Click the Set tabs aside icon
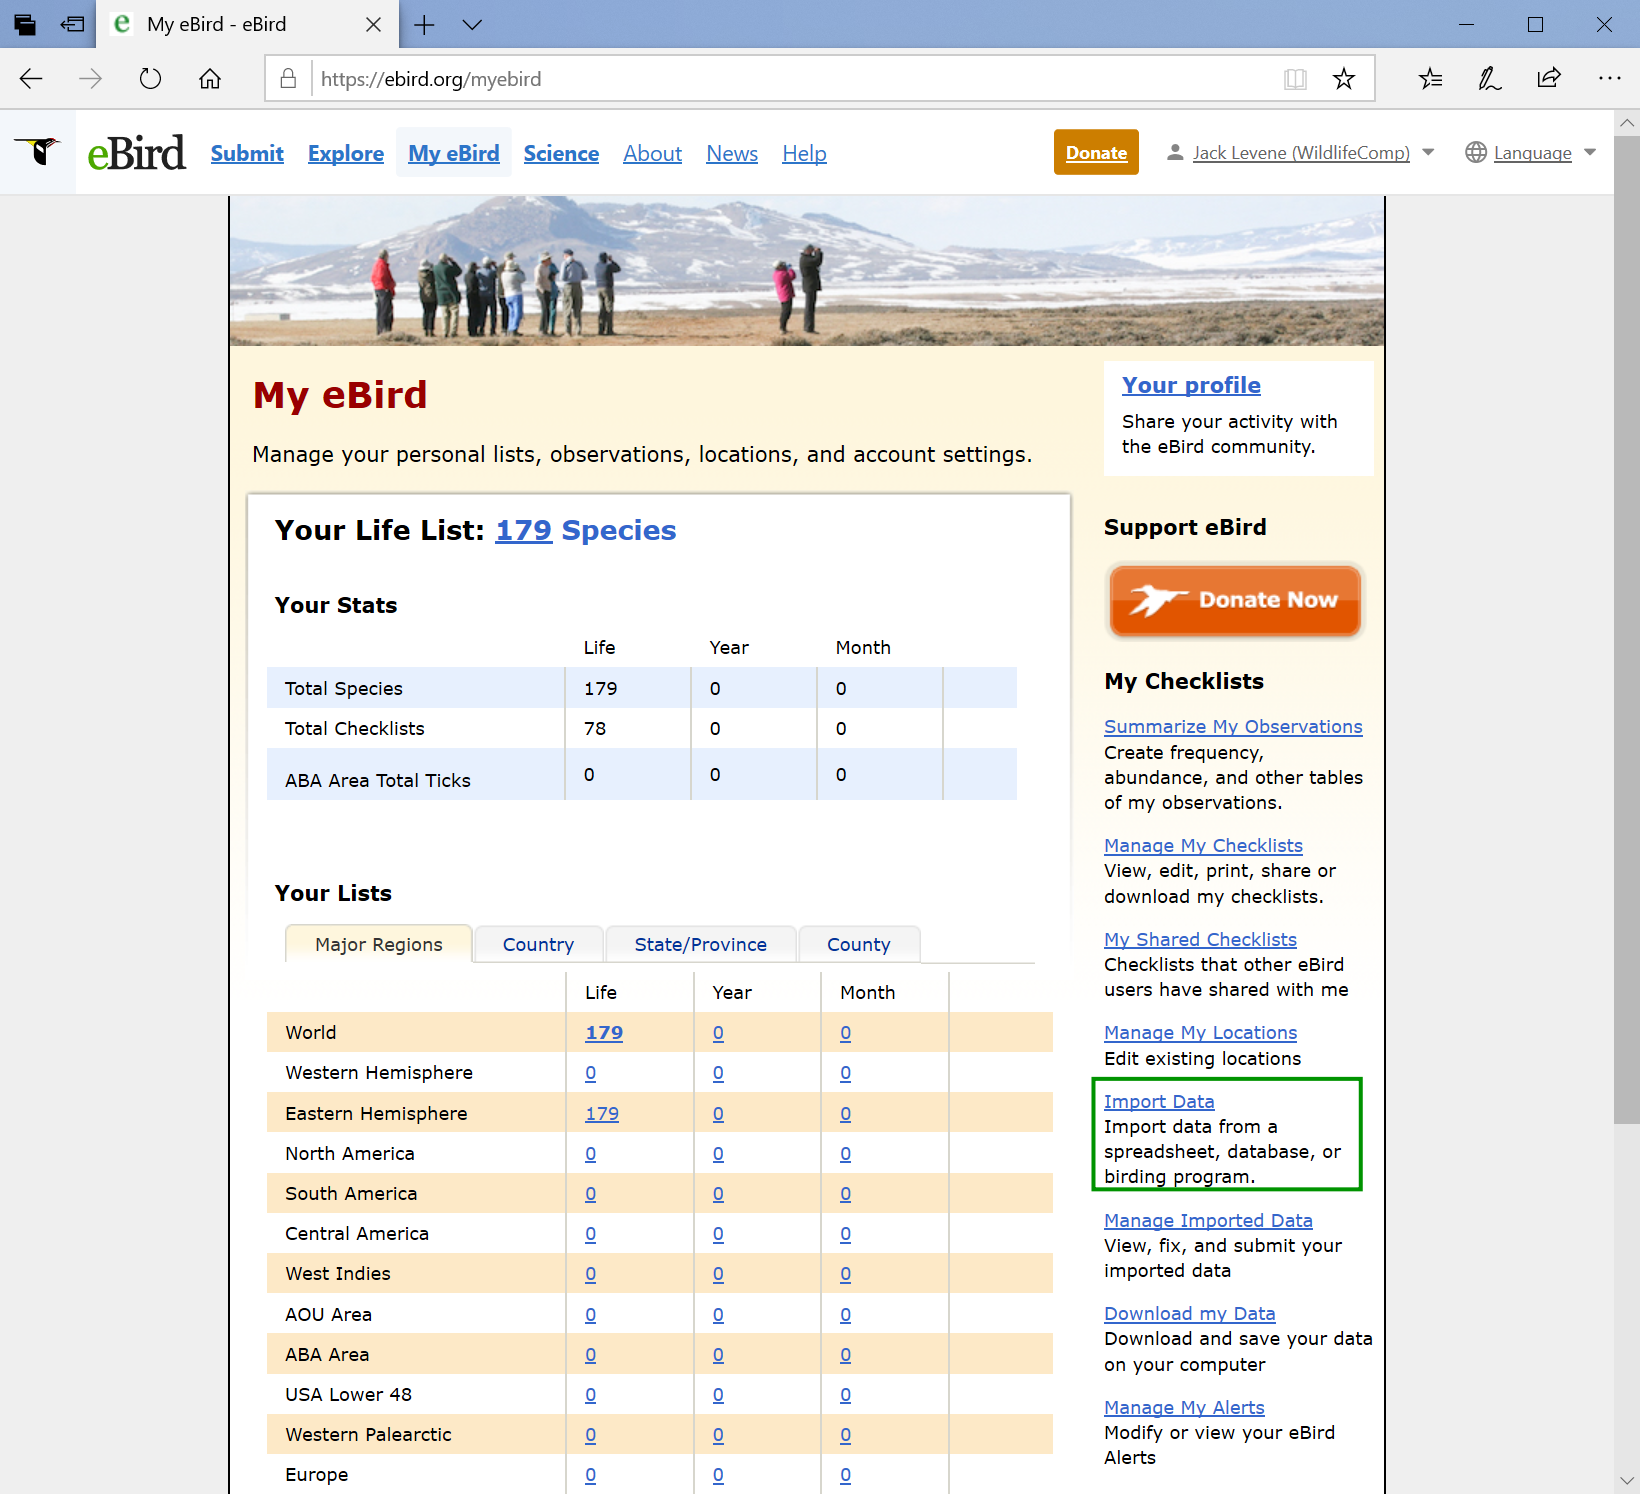This screenshot has width=1640, height=1494. coord(72,24)
